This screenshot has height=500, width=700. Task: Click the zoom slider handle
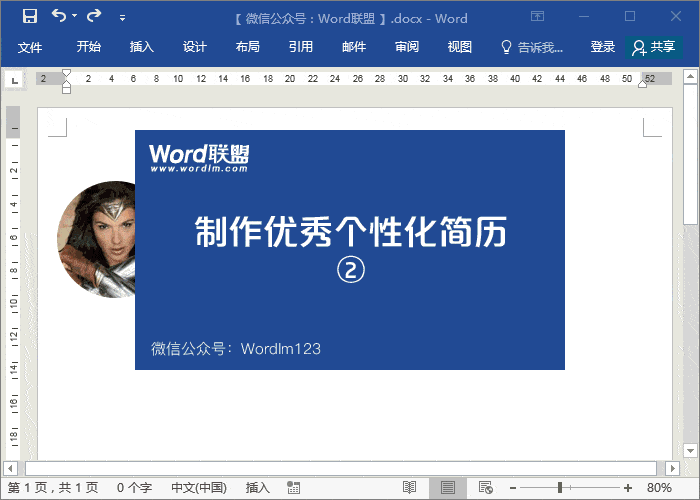pyautogui.click(x=560, y=488)
